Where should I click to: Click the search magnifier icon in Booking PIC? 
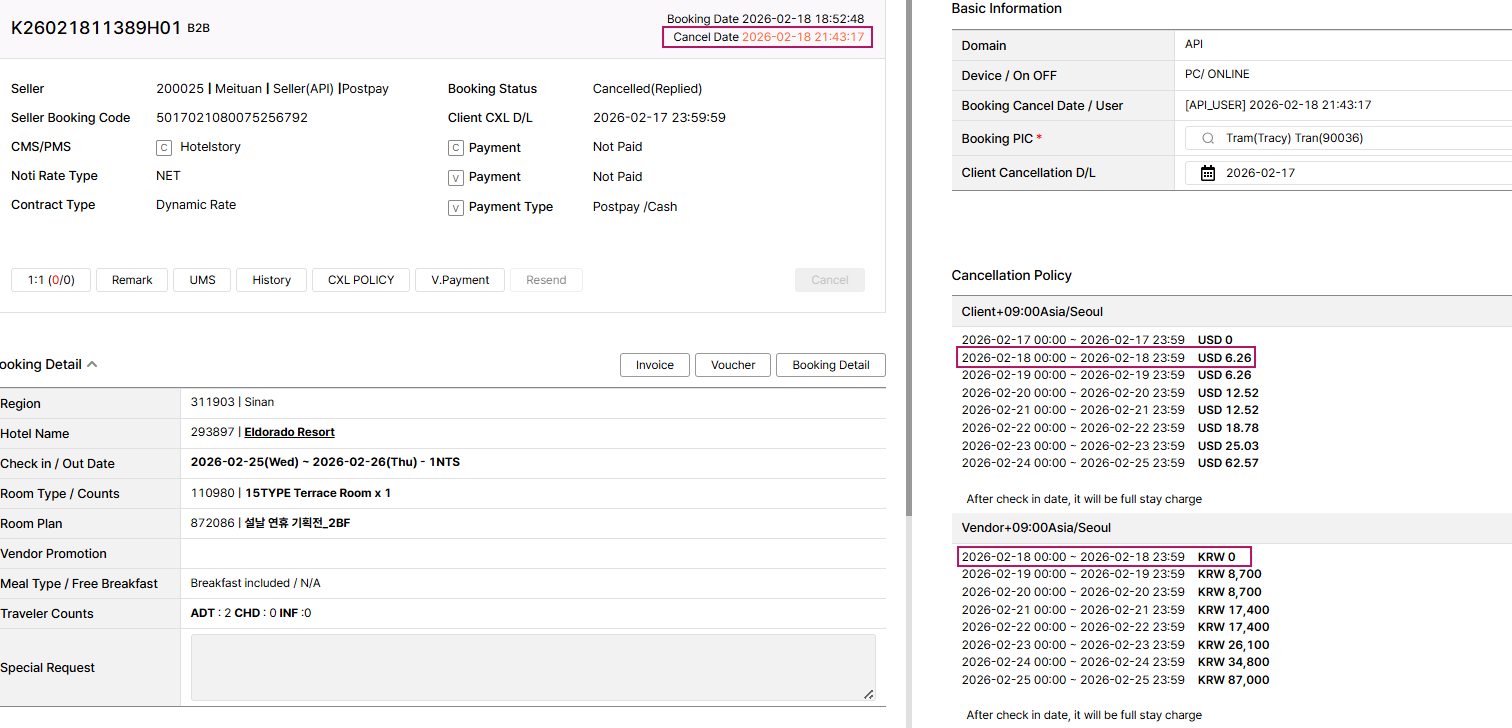[1208, 139]
